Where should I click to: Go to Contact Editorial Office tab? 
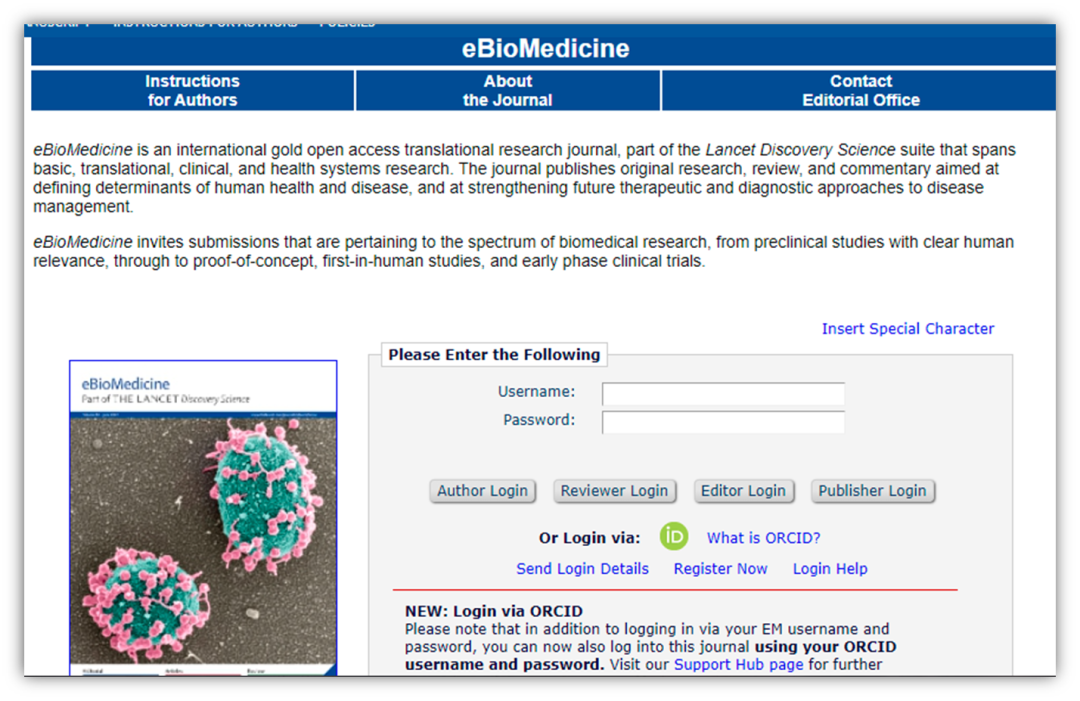pyautogui.click(x=860, y=90)
